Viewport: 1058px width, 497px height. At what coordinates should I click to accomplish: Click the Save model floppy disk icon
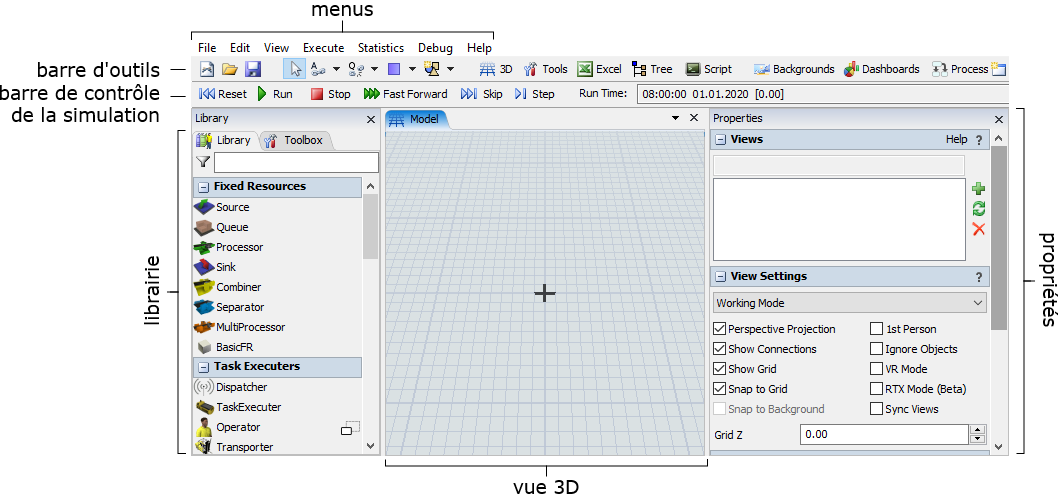[253, 69]
